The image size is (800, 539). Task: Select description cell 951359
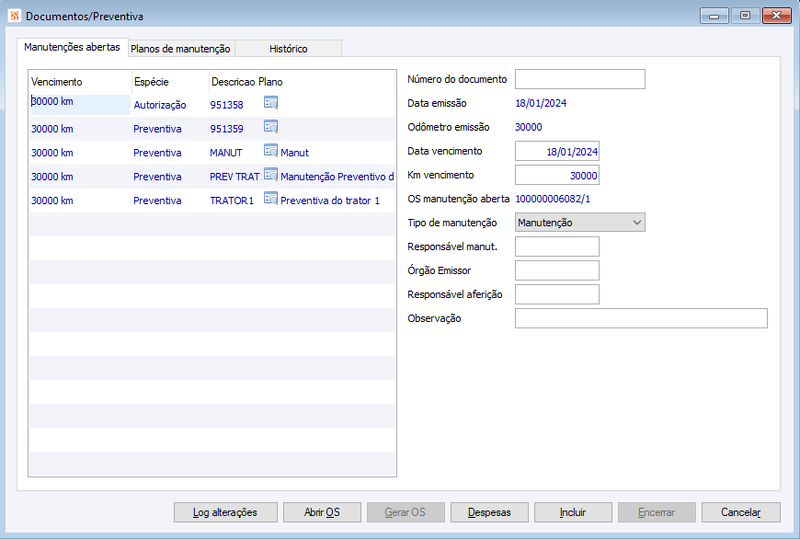click(227, 129)
